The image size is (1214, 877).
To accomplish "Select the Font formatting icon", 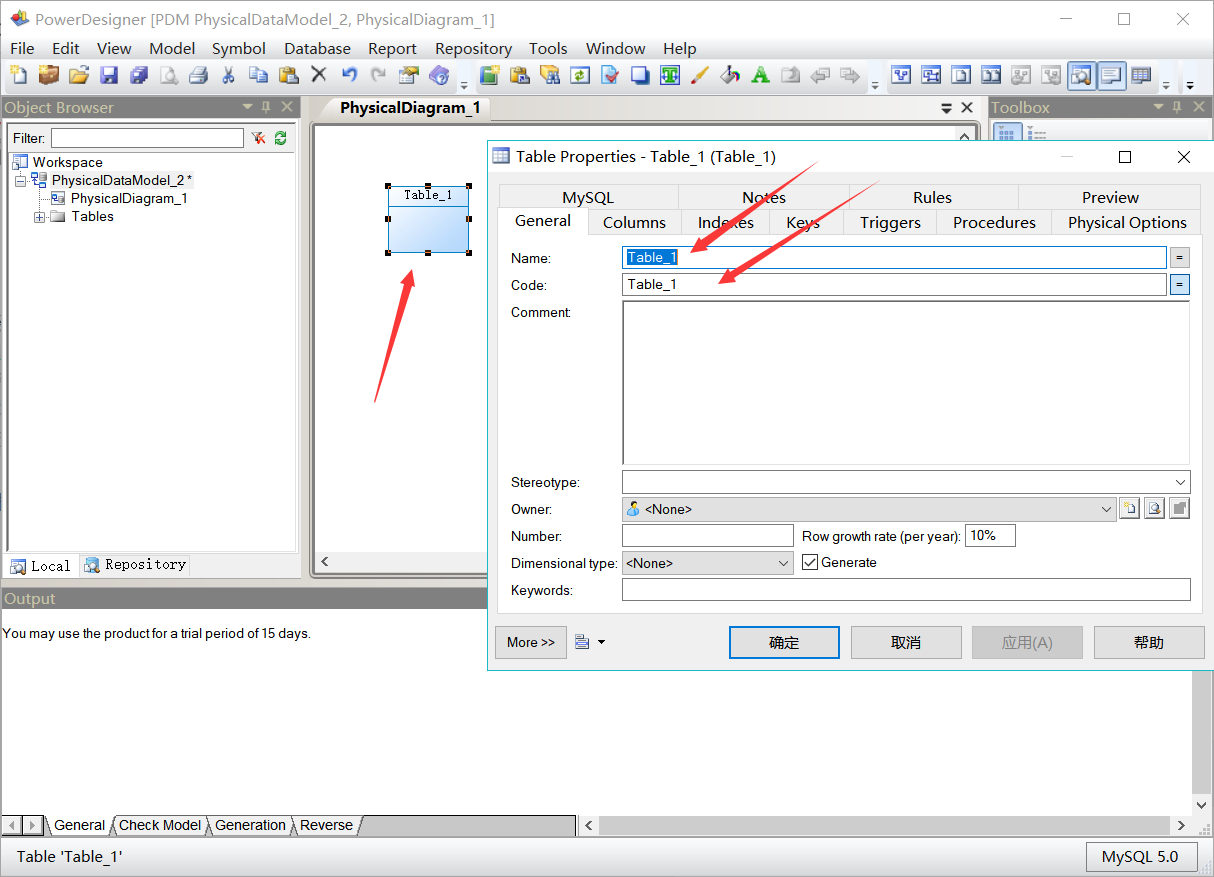I will click(x=758, y=75).
